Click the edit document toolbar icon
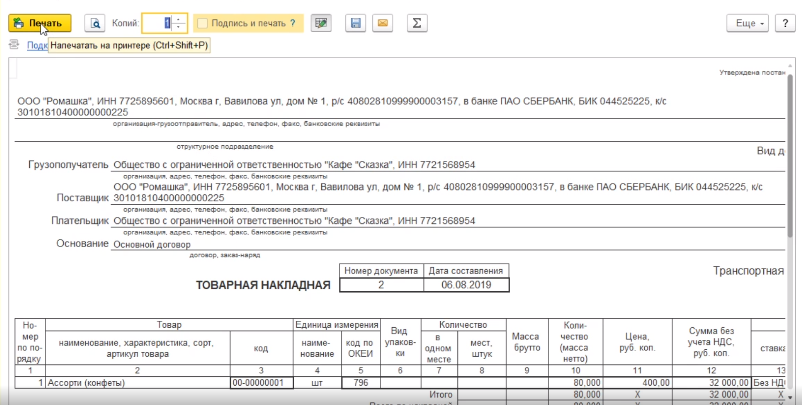Screen dimensions: 802x405 [321, 22]
